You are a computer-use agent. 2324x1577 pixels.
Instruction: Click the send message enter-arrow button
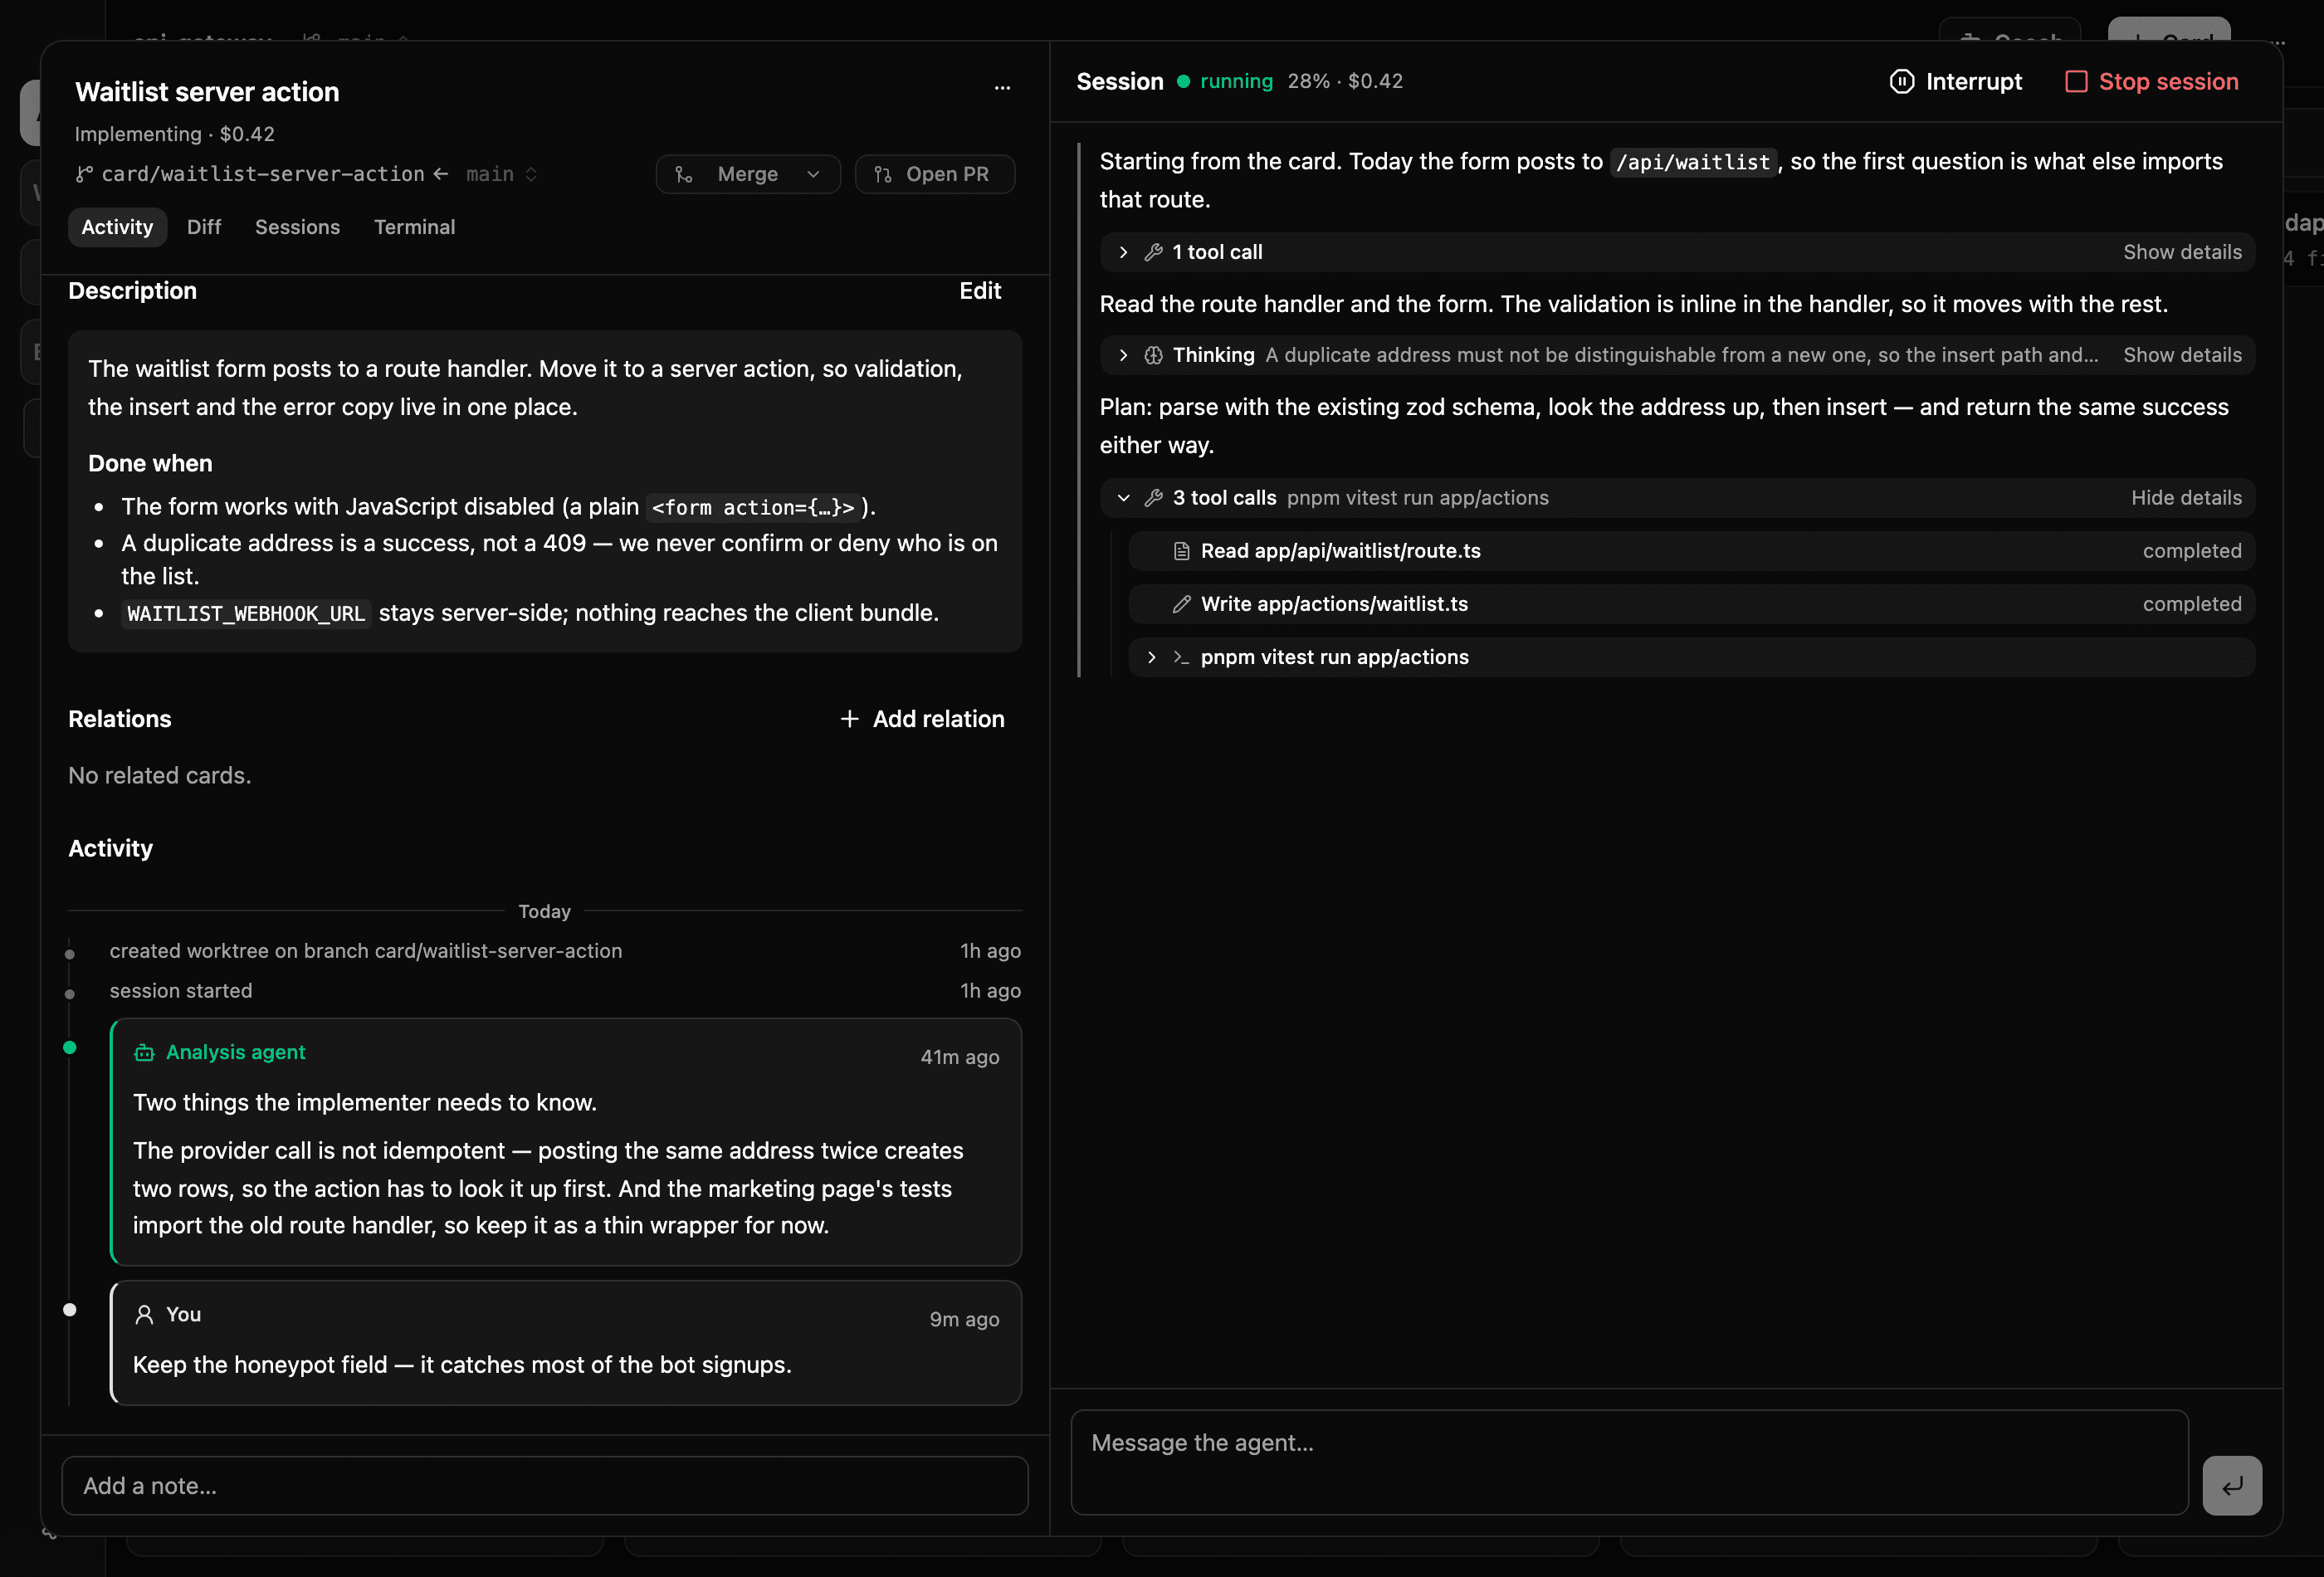(2231, 1485)
